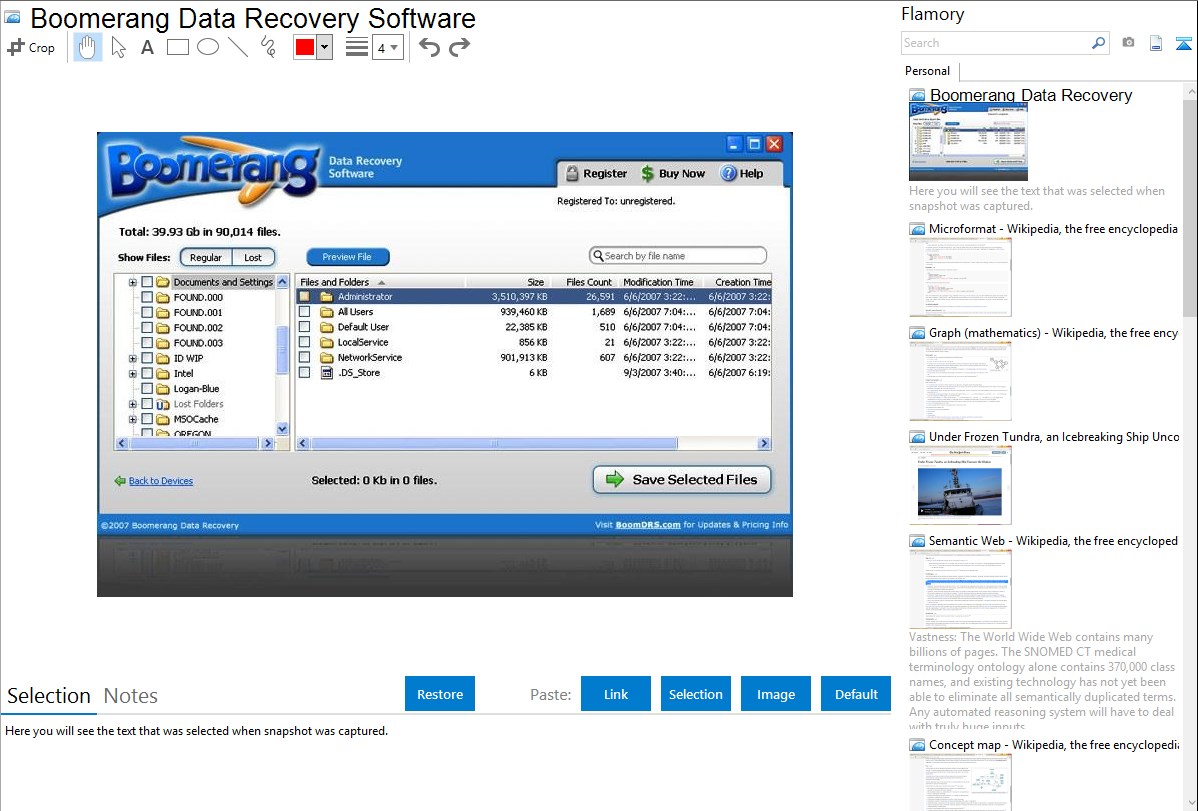
Task: Click the page document icon in Flamory
Action: tap(1156, 43)
